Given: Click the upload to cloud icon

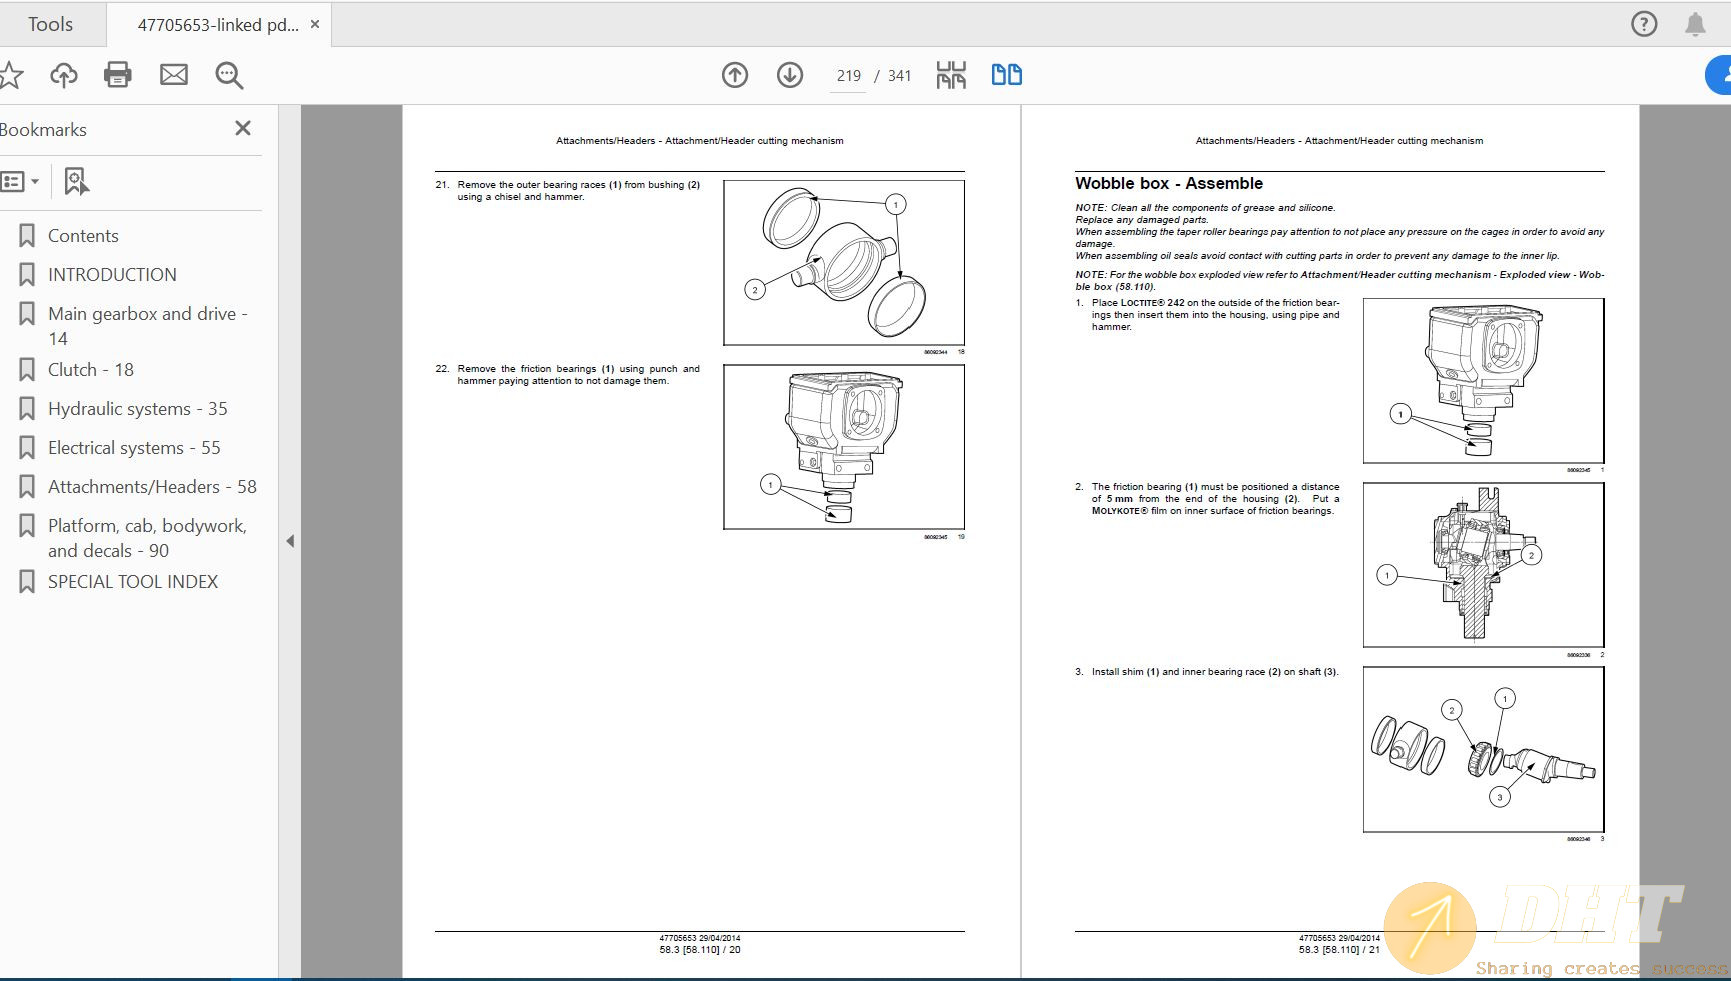Looking at the screenshot, I should coord(64,75).
